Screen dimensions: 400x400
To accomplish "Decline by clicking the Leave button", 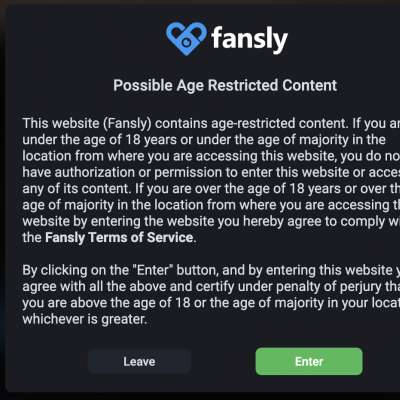I will (x=139, y=362).
